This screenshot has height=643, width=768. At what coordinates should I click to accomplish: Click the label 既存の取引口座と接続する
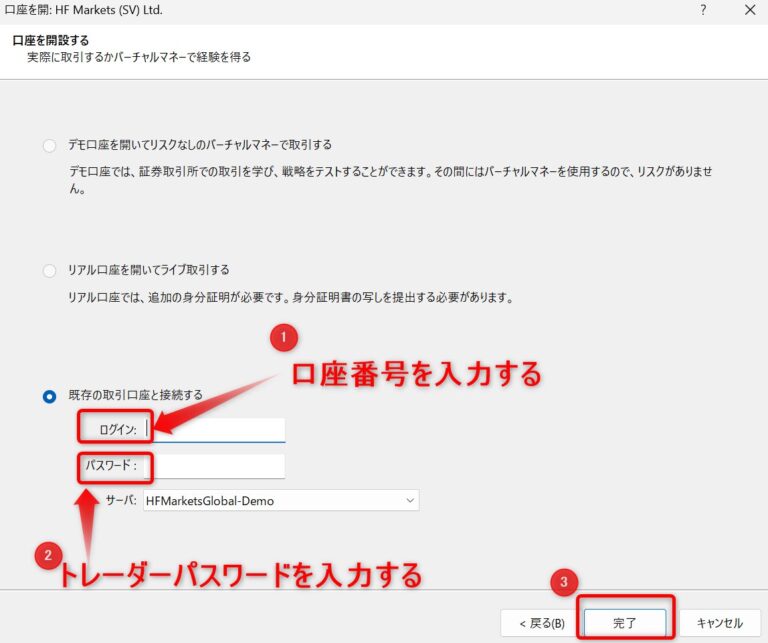pos(136,395)
